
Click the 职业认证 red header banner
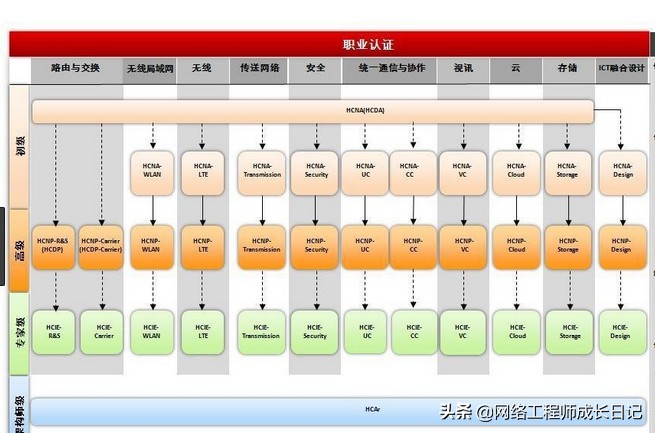329,44
